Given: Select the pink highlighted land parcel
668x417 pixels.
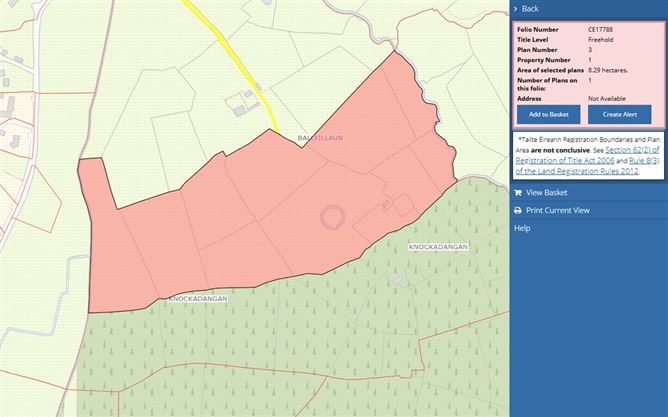Looking at the screenshot, I should point(250,220).
